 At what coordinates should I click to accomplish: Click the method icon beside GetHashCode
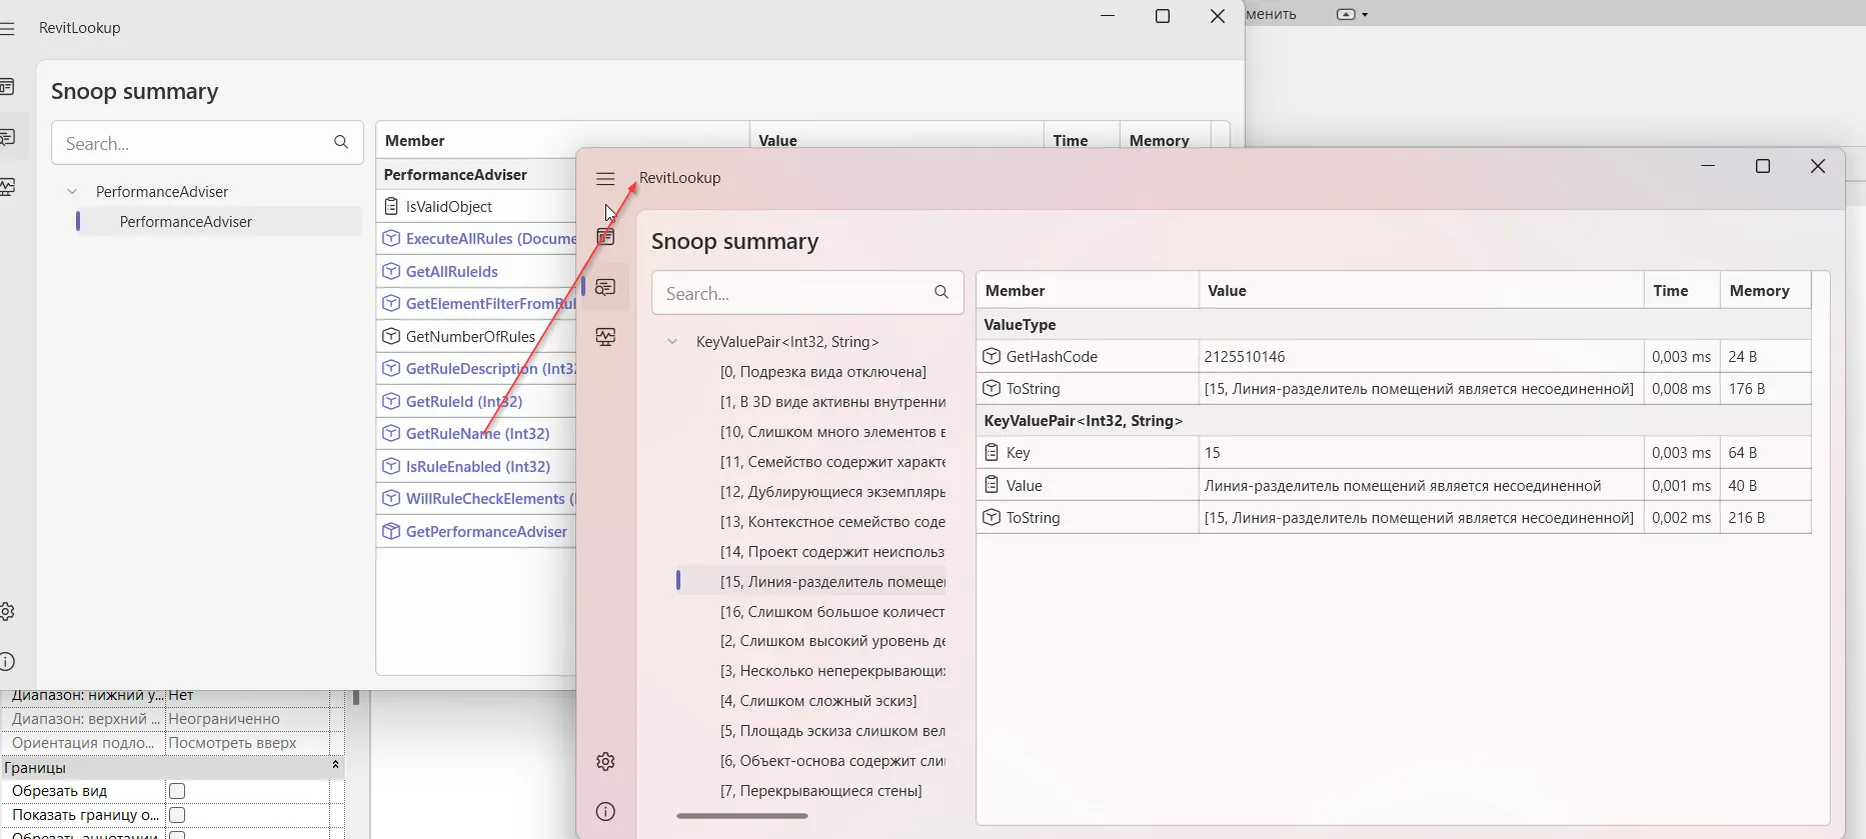(991, 356)
